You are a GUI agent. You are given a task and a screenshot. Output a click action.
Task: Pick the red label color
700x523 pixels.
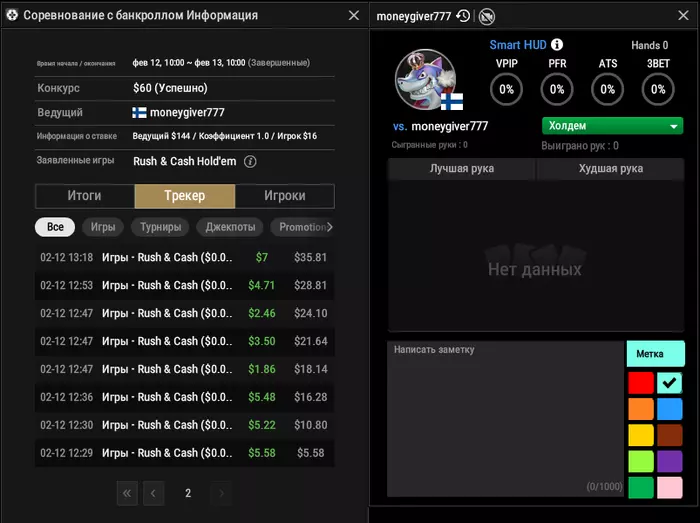pos(641,383)
